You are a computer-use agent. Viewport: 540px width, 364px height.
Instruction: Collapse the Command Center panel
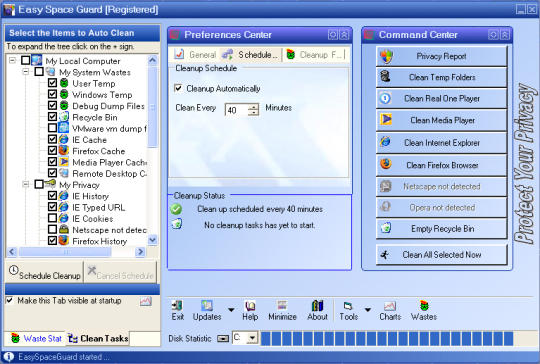(x=505, y=35)
